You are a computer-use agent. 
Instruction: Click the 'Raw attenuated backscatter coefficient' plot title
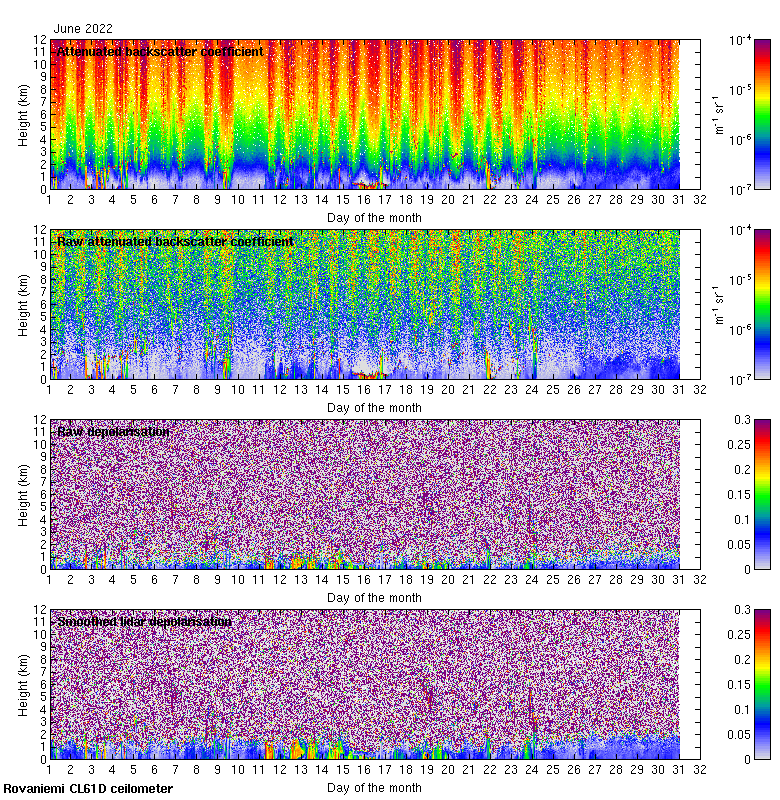pos(176,242)
